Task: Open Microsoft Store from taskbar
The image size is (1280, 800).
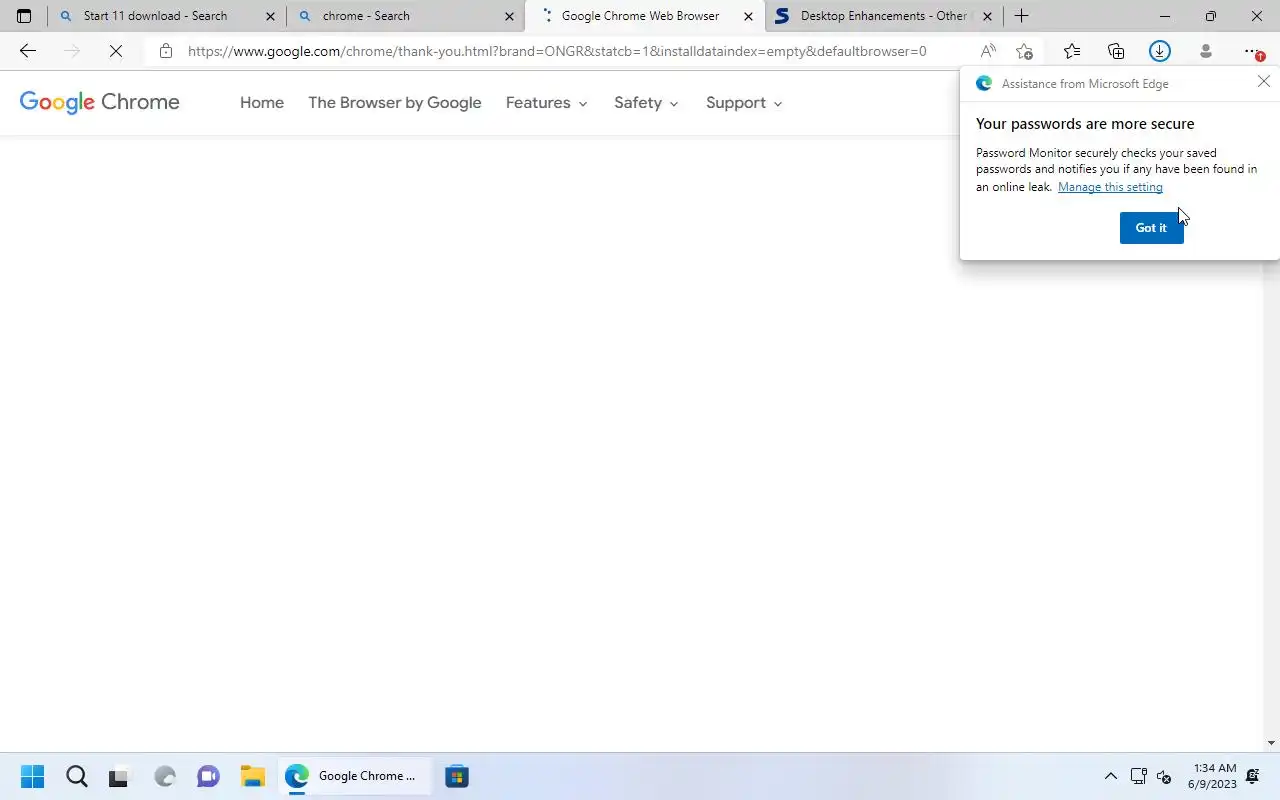Action: [x=457, y=776]
